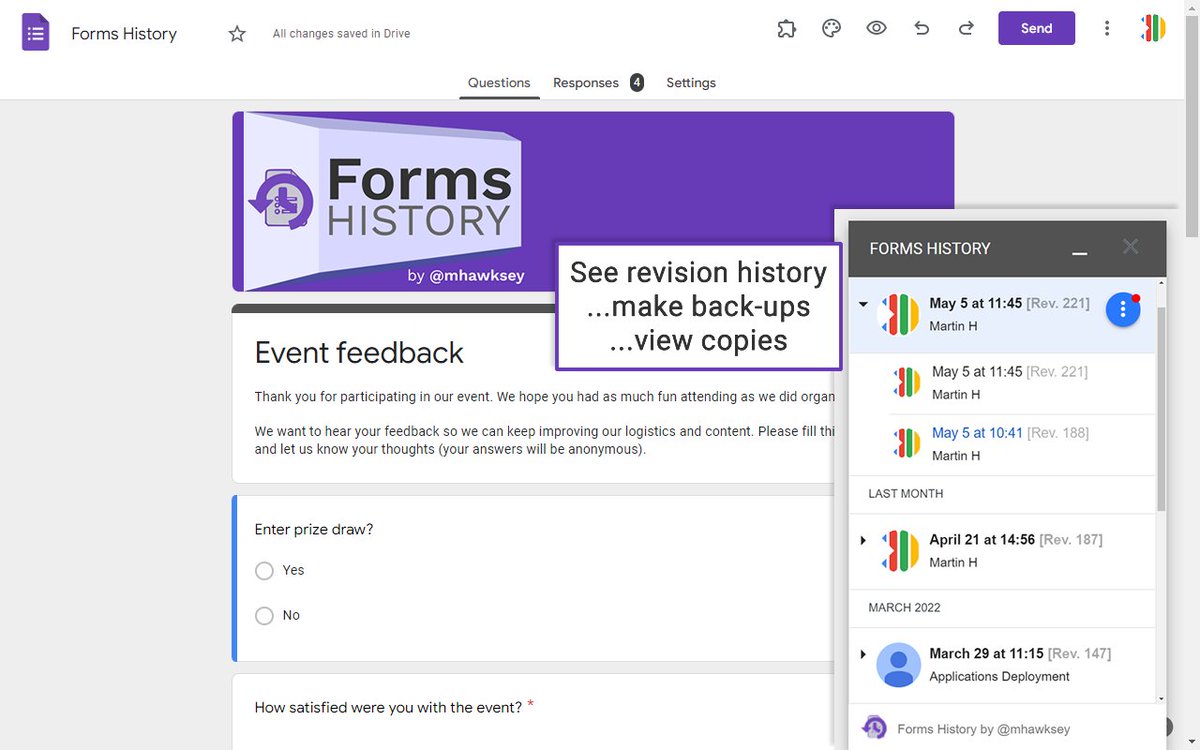This screenshot has height=750, width=1200.
Task: Switch to the Settings tab
Action: pos(691,83)
